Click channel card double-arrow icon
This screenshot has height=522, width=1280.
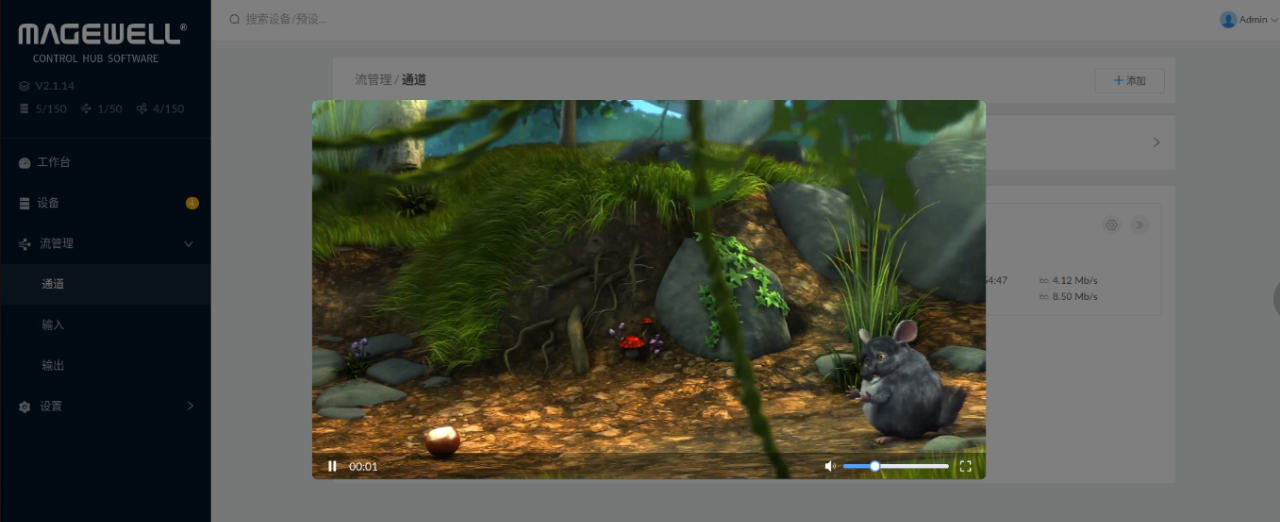point(1140,225)
